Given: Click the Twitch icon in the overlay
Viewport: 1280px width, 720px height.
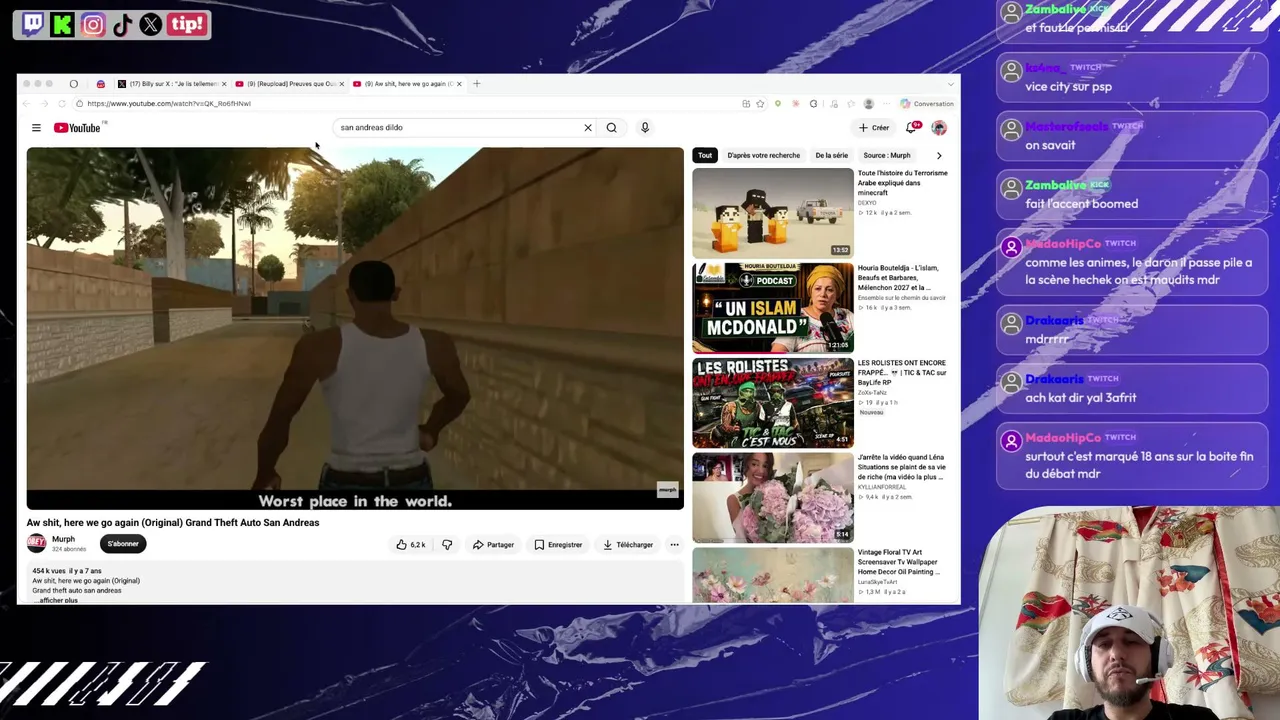Looking at the screenshot, I should (33, 24).
